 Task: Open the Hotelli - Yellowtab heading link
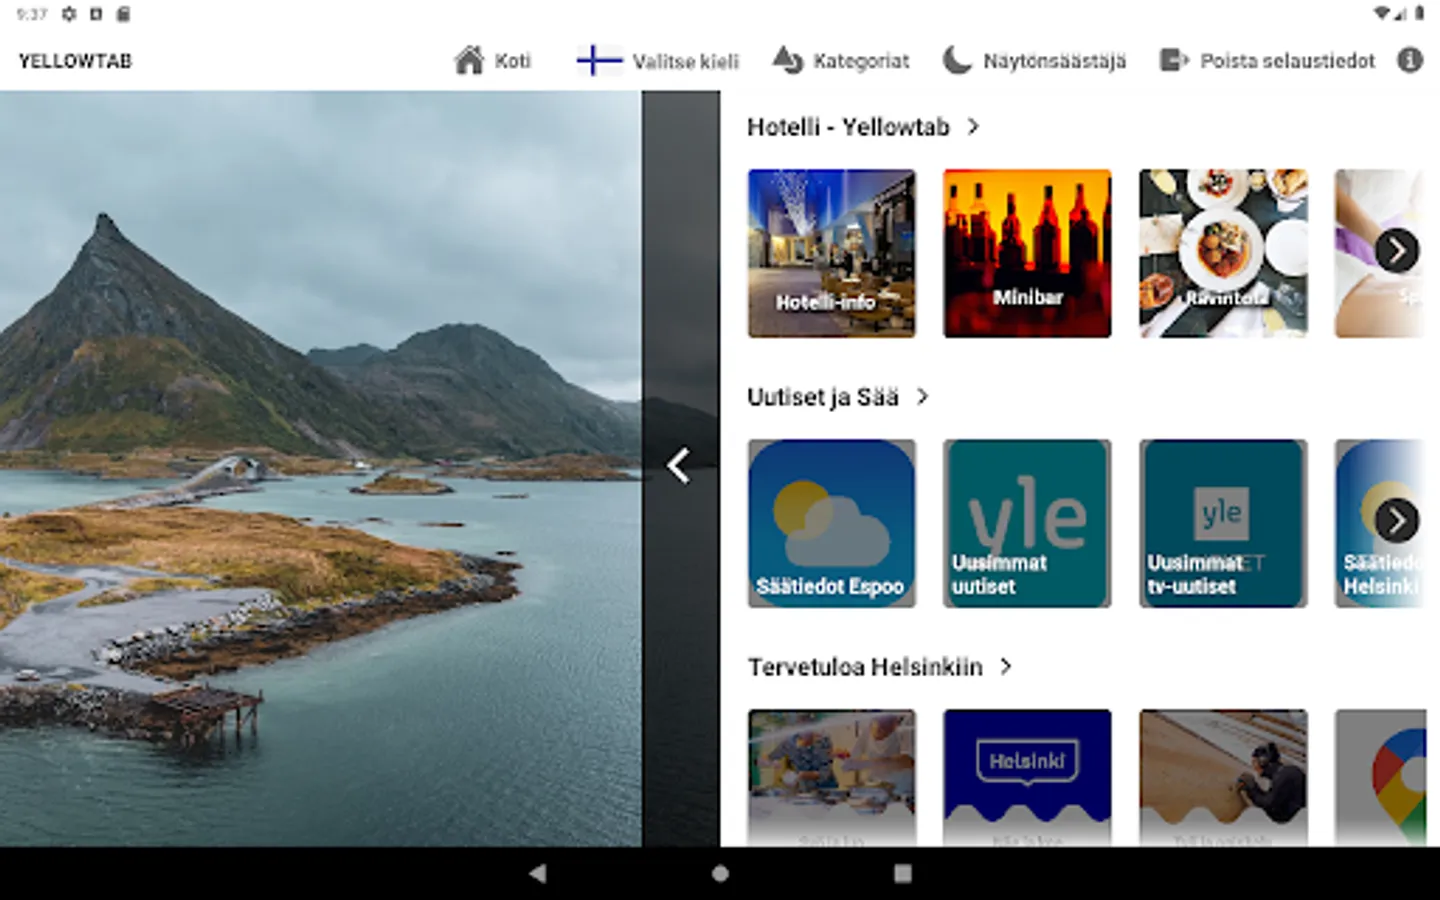pos(848,127)
